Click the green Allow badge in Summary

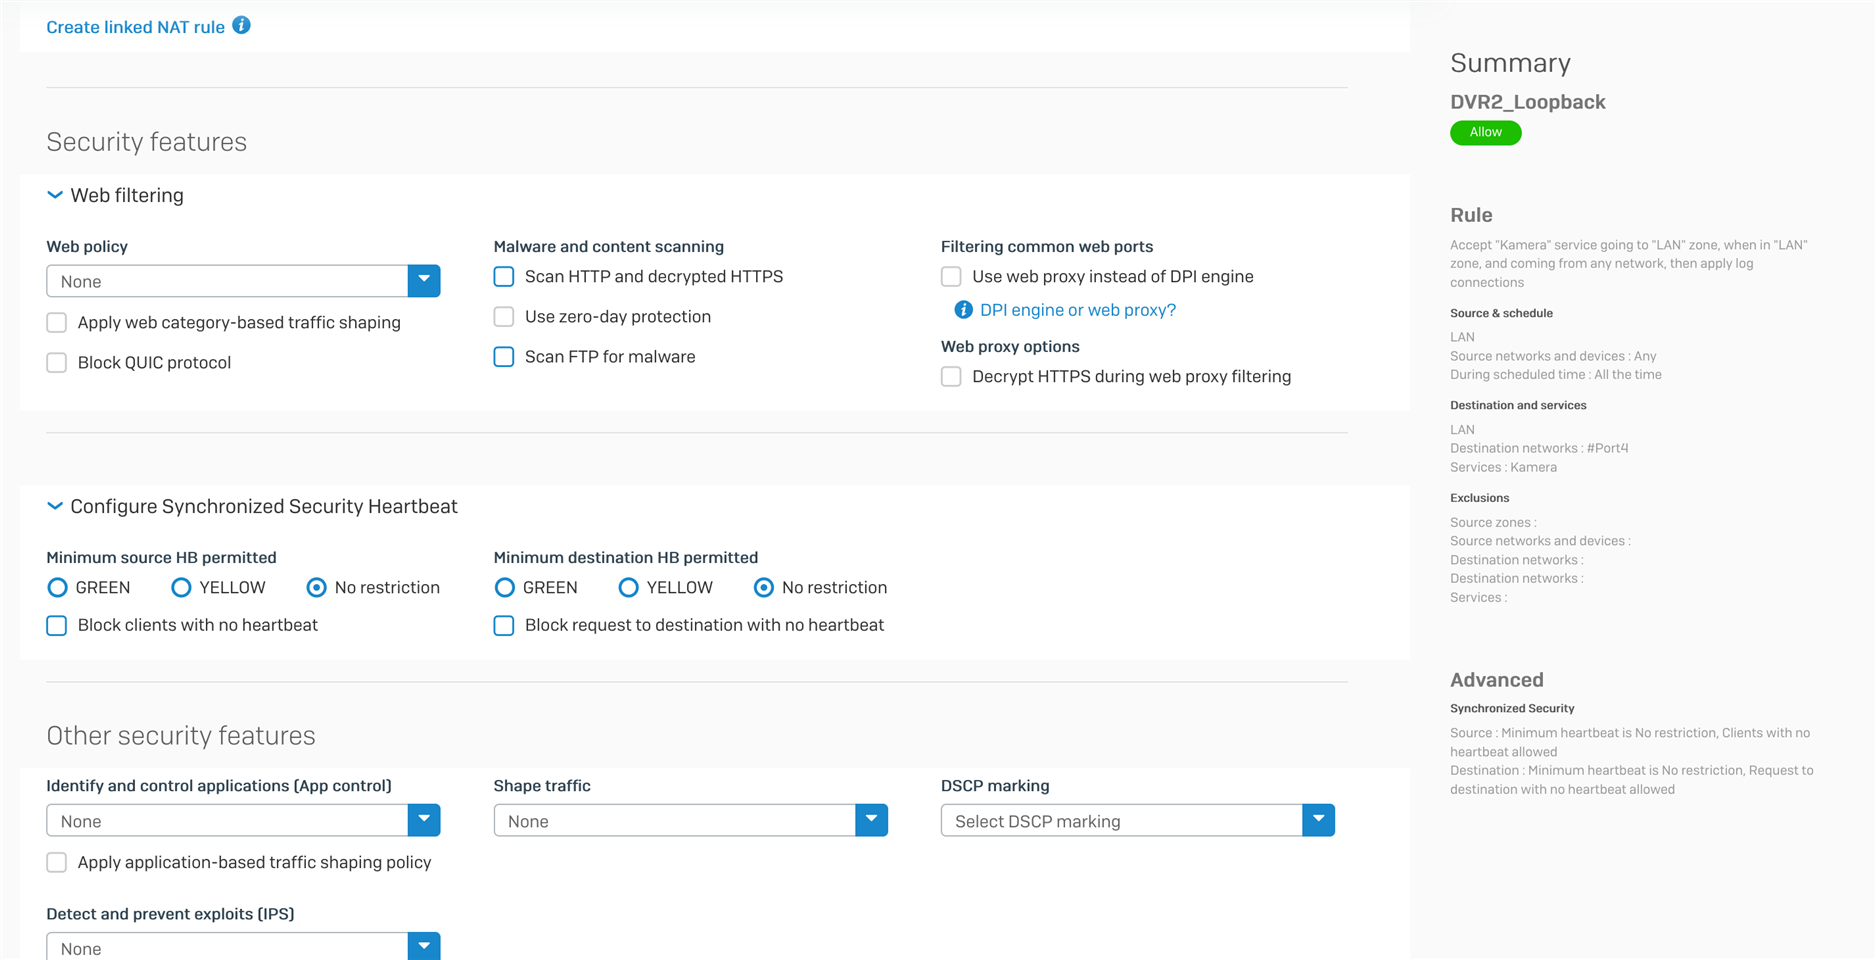pyautogui.click(x=1485, y=132)
